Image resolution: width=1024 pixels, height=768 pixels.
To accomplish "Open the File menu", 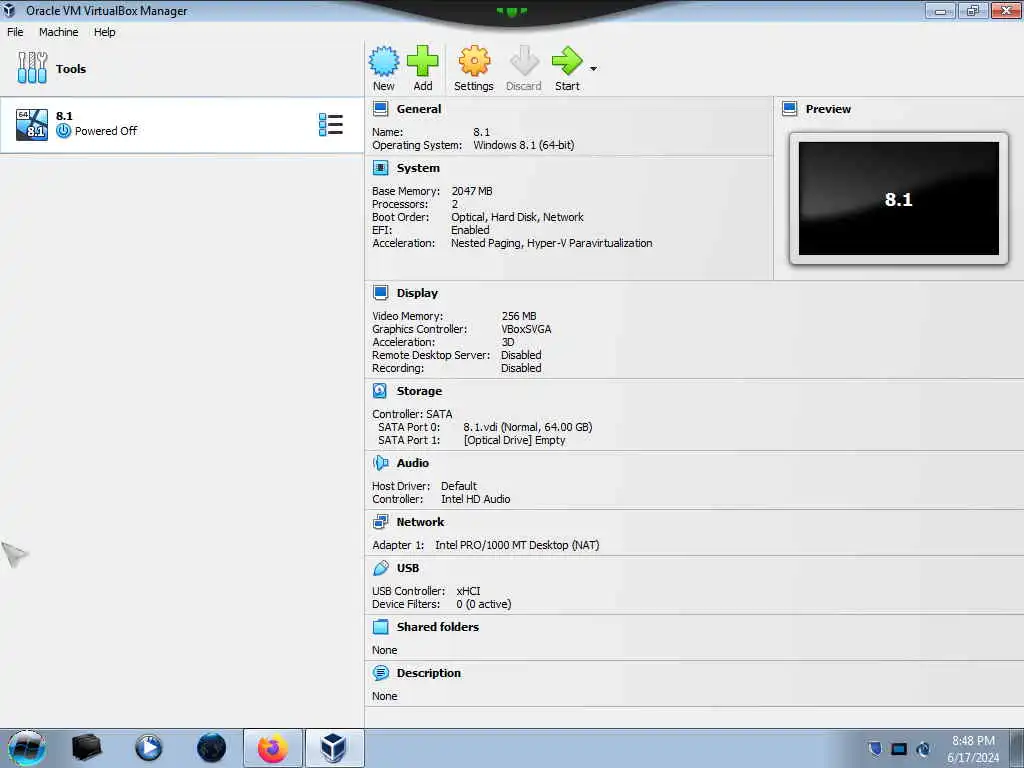I will [x=15, y=32].
